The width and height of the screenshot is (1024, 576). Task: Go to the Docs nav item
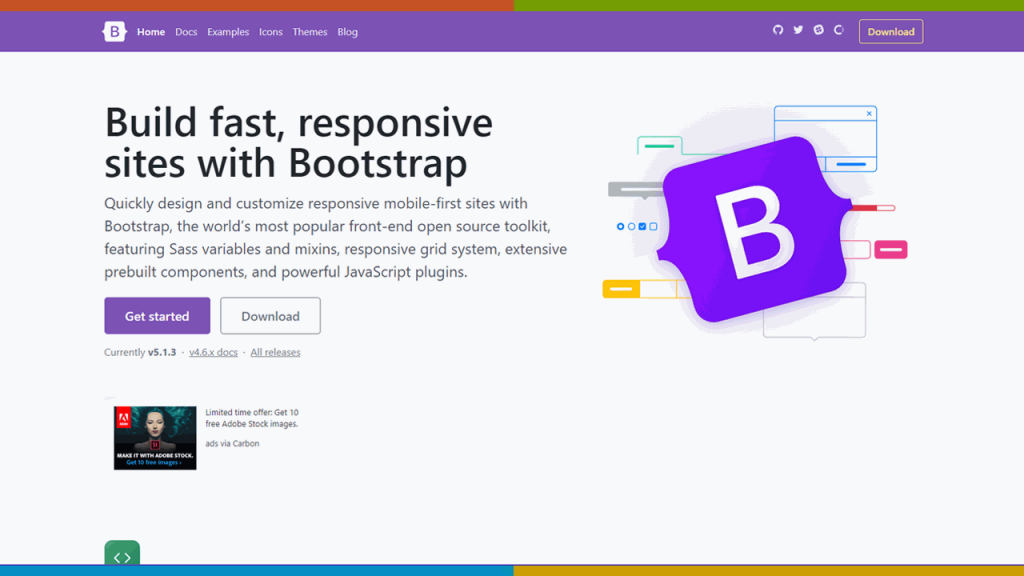pyautogui.click(x=186, y=32)
